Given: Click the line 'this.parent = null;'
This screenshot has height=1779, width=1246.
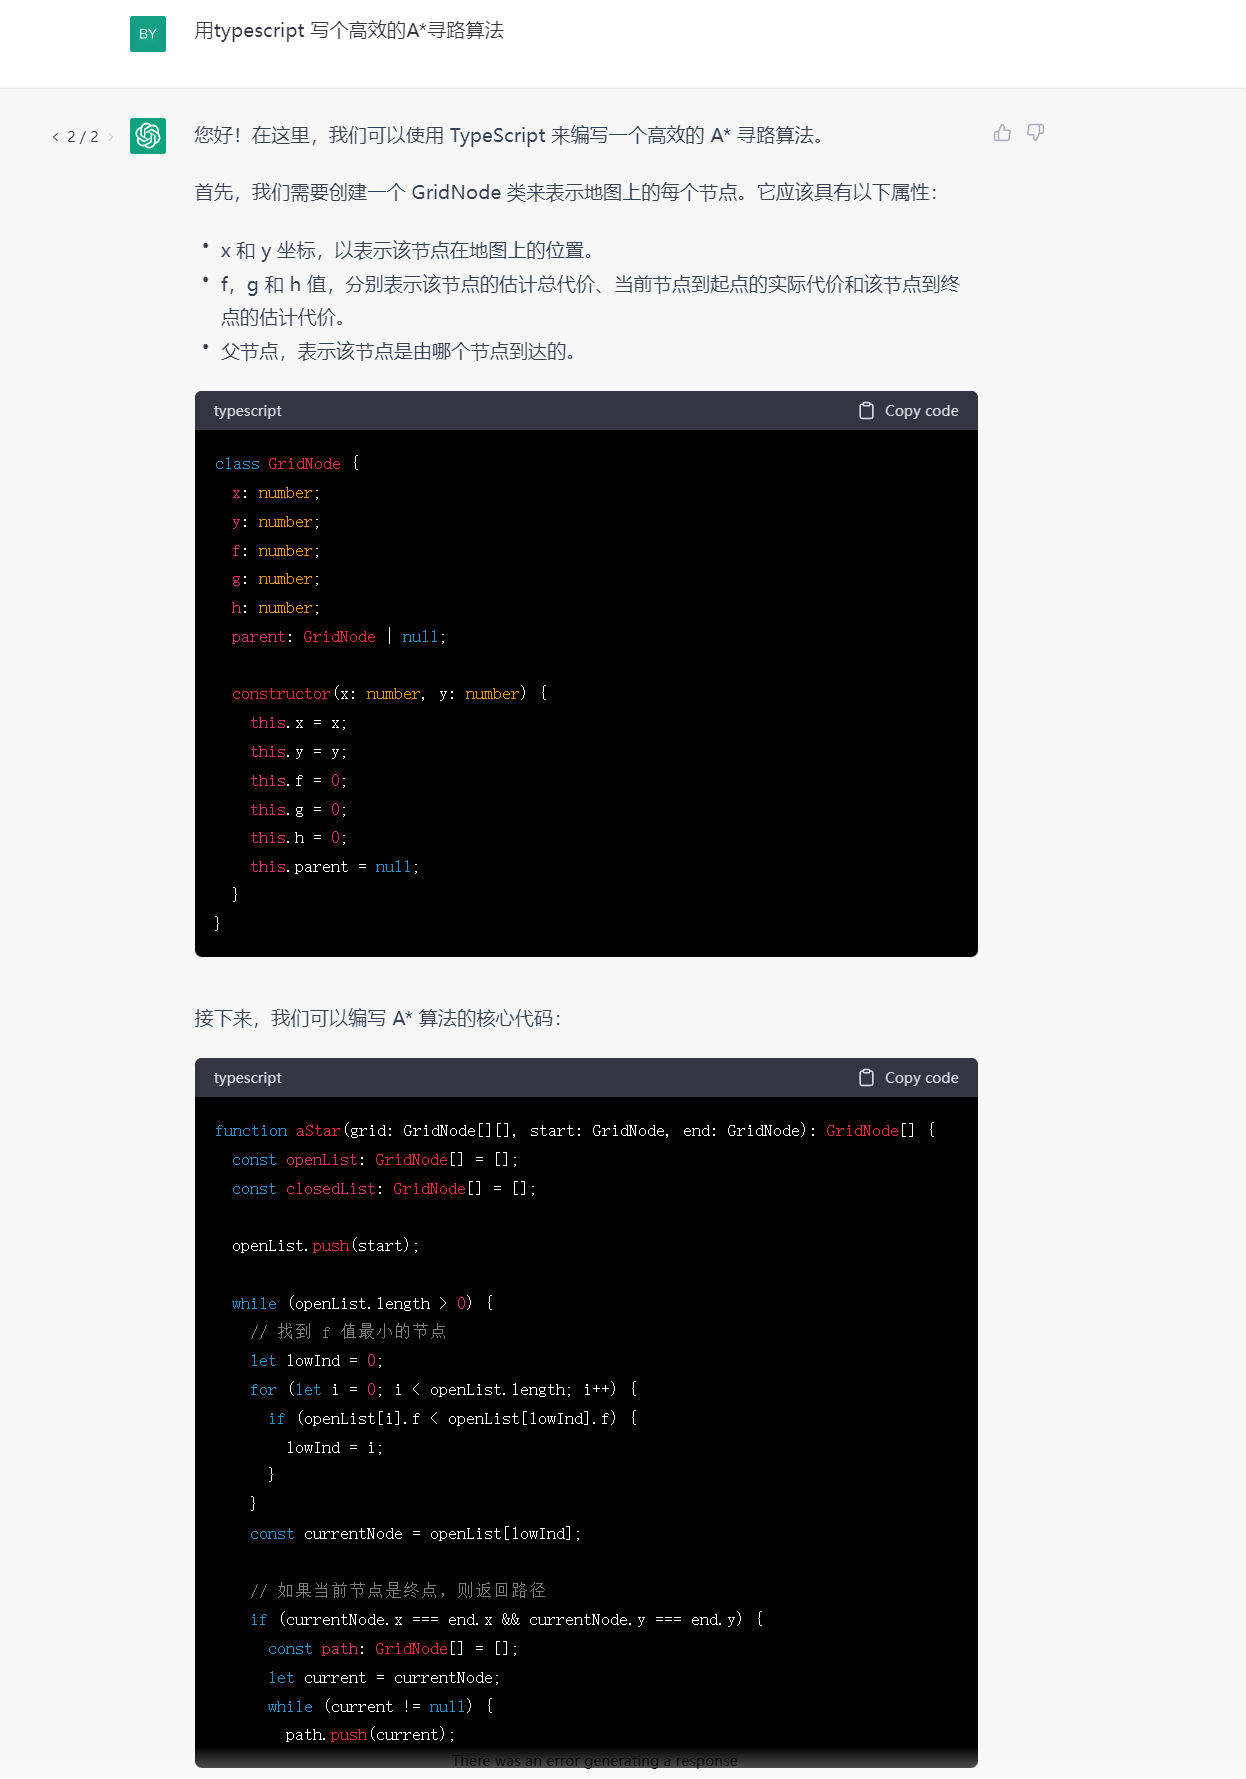Looking at the screenshot, I should point(334,867).
